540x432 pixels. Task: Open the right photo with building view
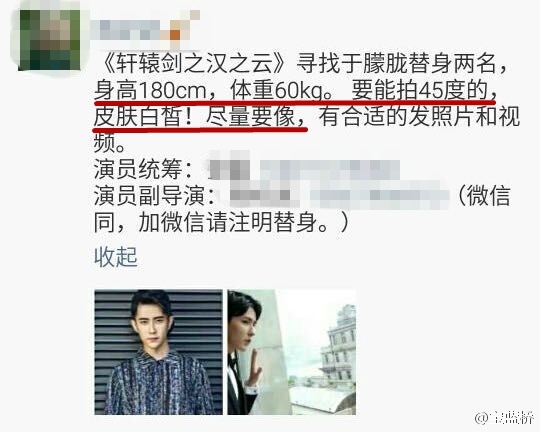[291, 352]
